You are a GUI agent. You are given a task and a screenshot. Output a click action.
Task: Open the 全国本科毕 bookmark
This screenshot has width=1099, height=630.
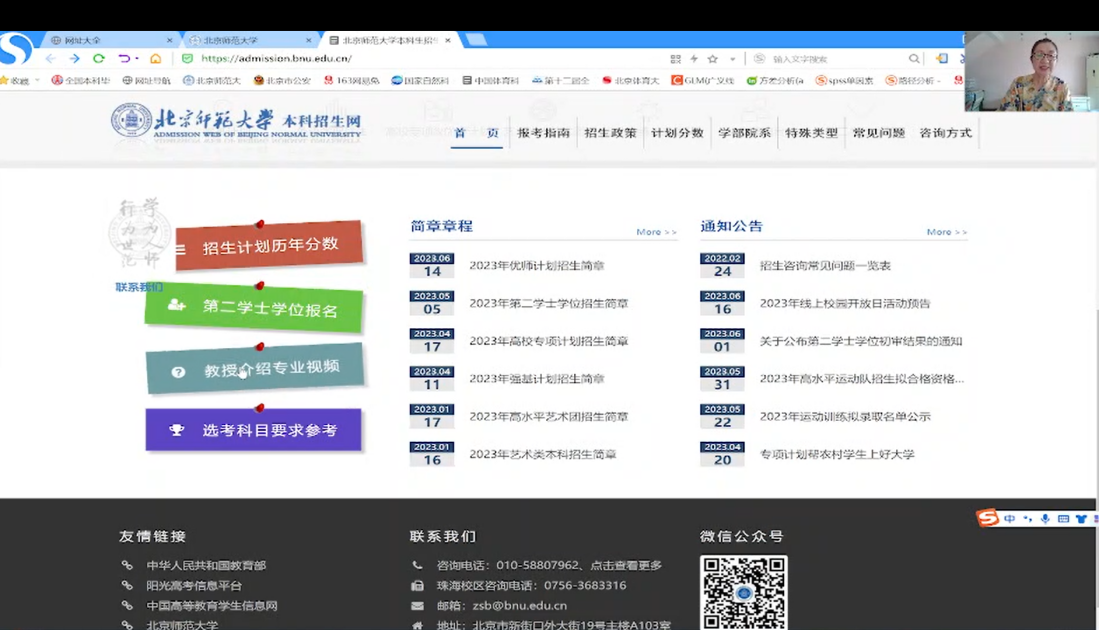[x=81, y=81]
